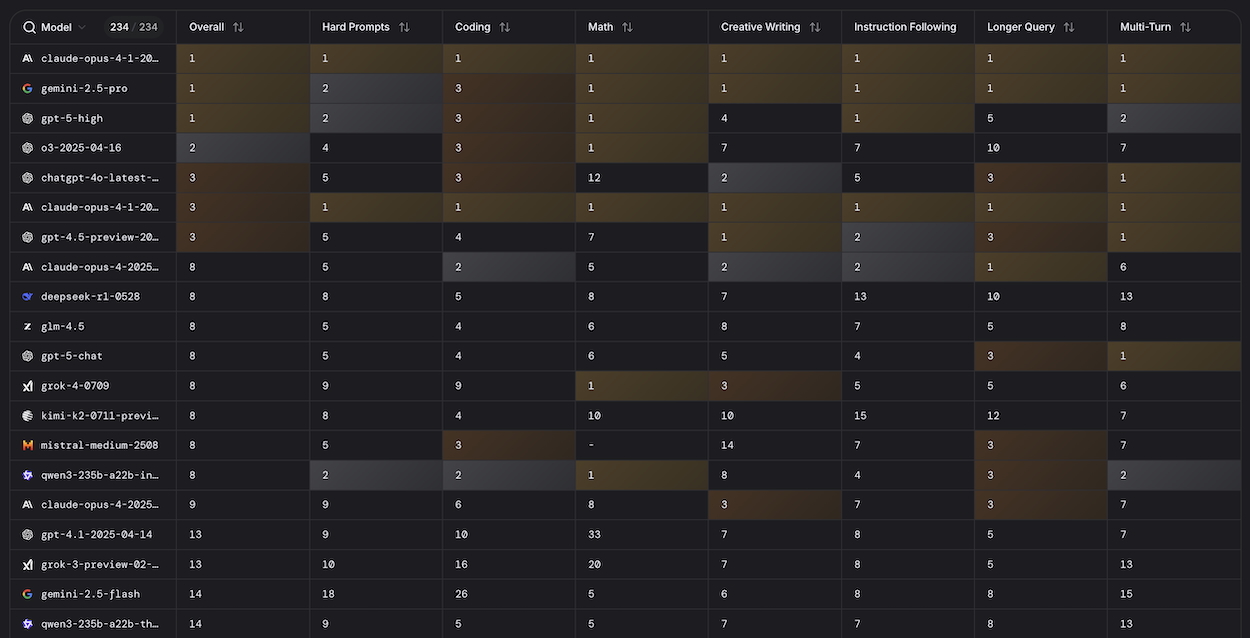Click the DeepSeek whale icon for deepseek-r1-0528
Image resolution: width=1250 pixels, height=638 pixels.
pyautogui.click(x=28, y=297)
